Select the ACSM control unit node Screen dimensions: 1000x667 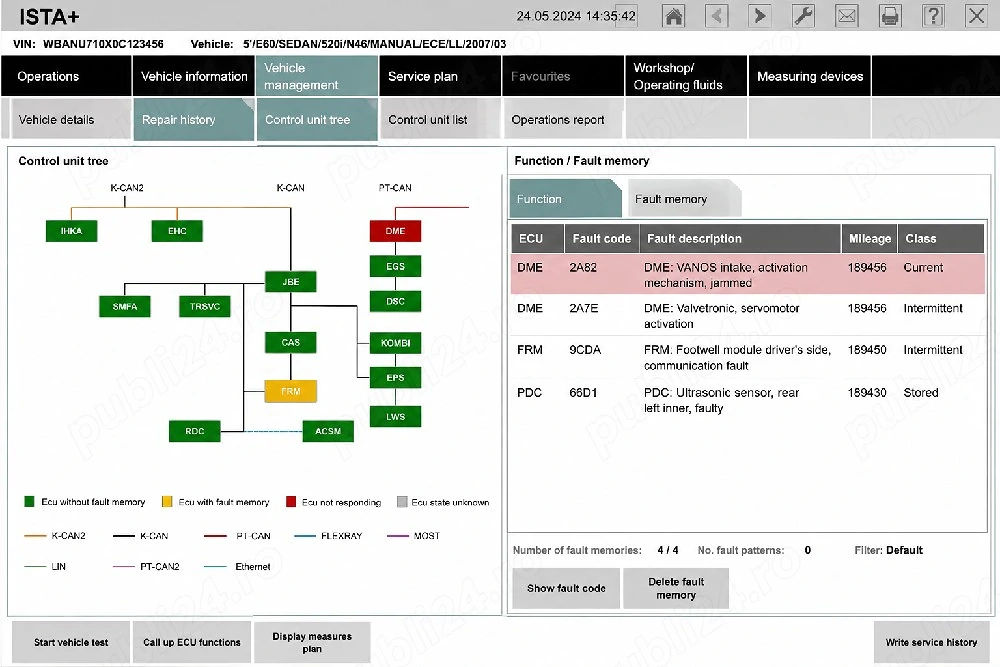pos(328,431)
